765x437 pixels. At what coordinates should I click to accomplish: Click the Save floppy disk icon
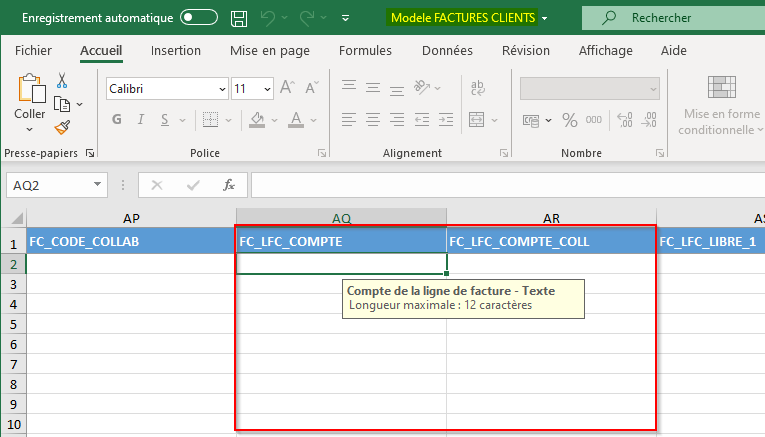(x=239, y=19)
